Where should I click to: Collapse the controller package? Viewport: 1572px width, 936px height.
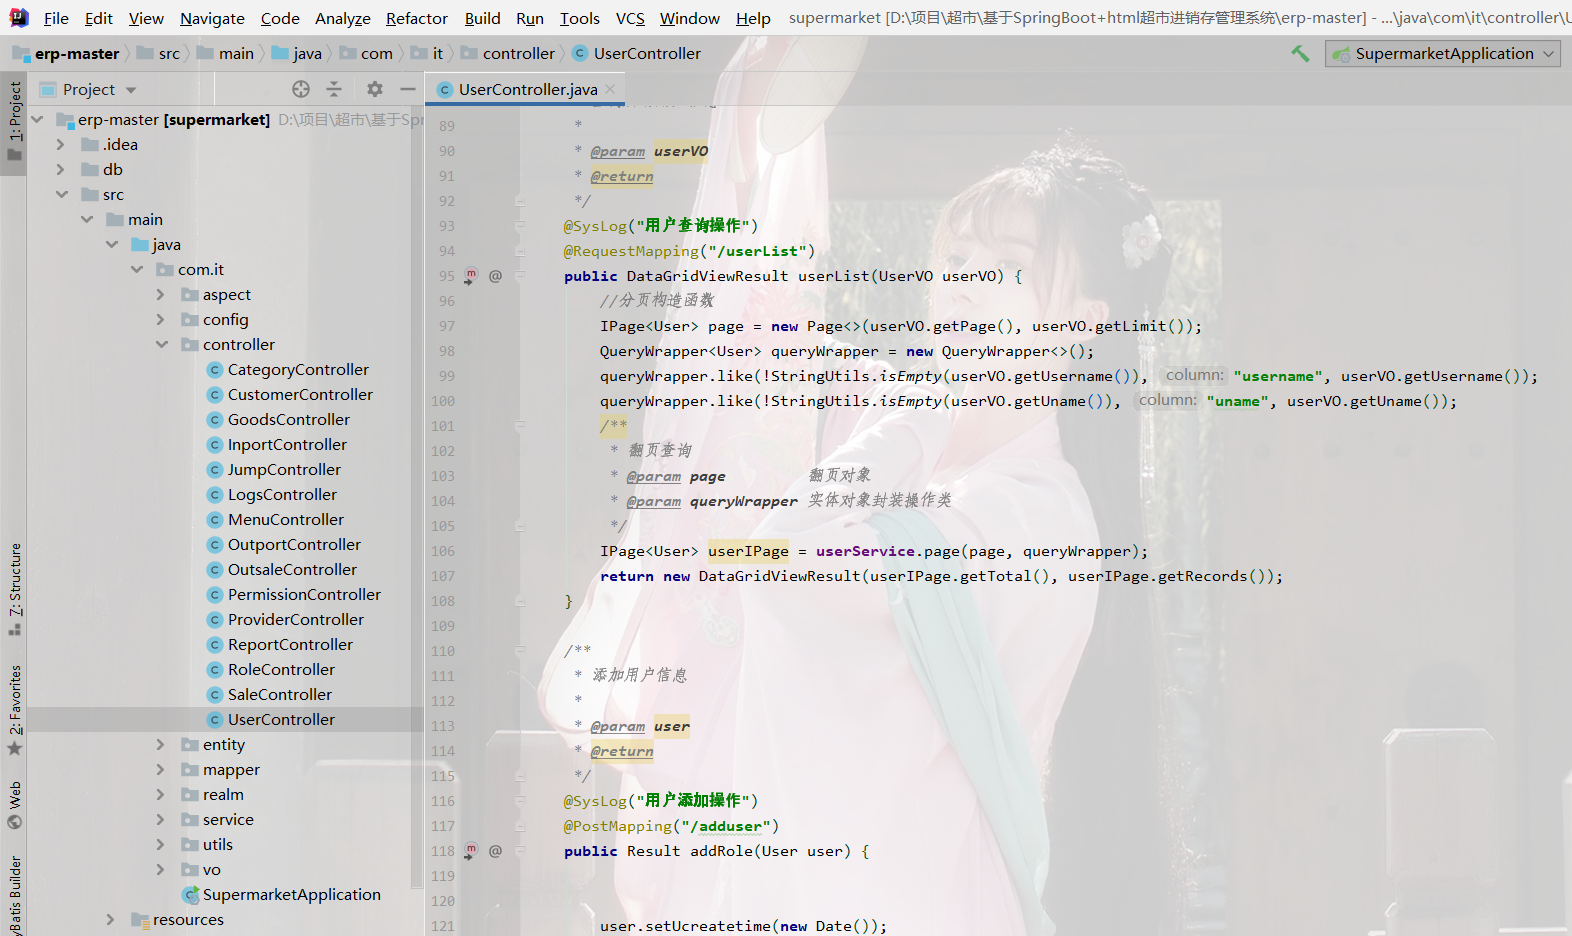(161, 344)
